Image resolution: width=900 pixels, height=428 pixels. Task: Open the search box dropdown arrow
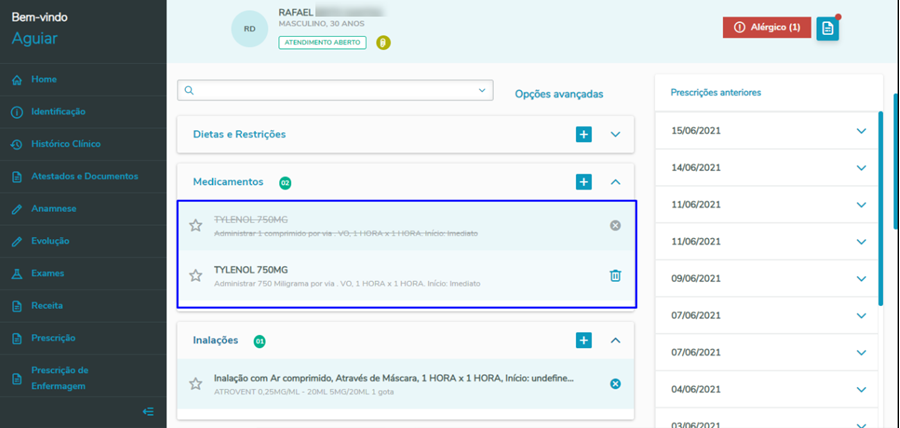pyautogui.click(x=482, y=91)
